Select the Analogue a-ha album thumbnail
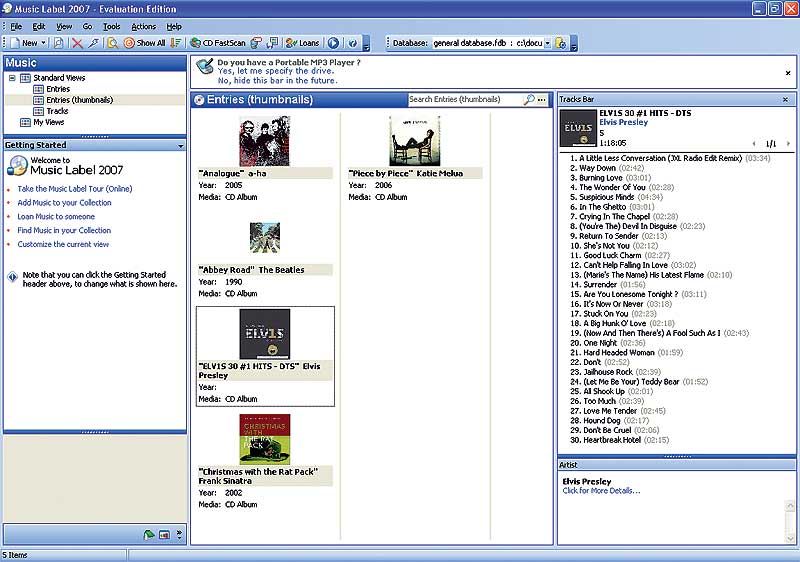 pyautogui.click(x=265, y=141)
